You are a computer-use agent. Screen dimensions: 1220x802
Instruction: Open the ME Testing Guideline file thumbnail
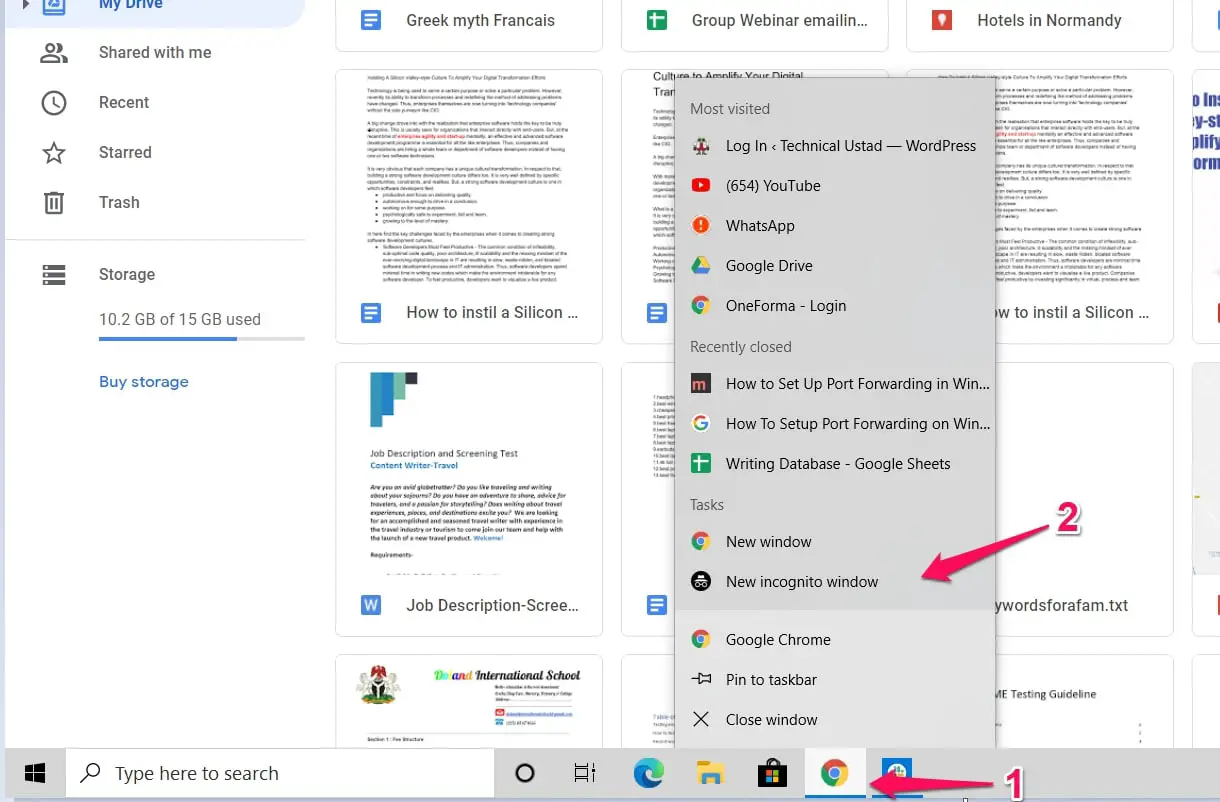(x=1084, y=702)
